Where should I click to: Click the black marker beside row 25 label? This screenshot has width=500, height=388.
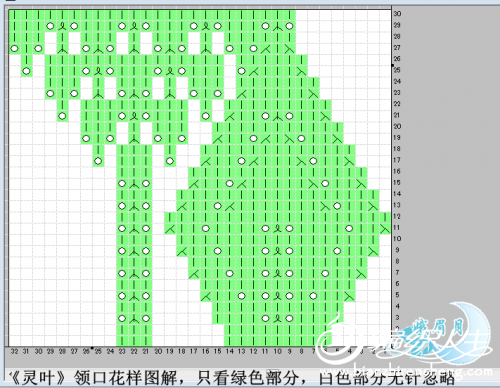point(392,66)
